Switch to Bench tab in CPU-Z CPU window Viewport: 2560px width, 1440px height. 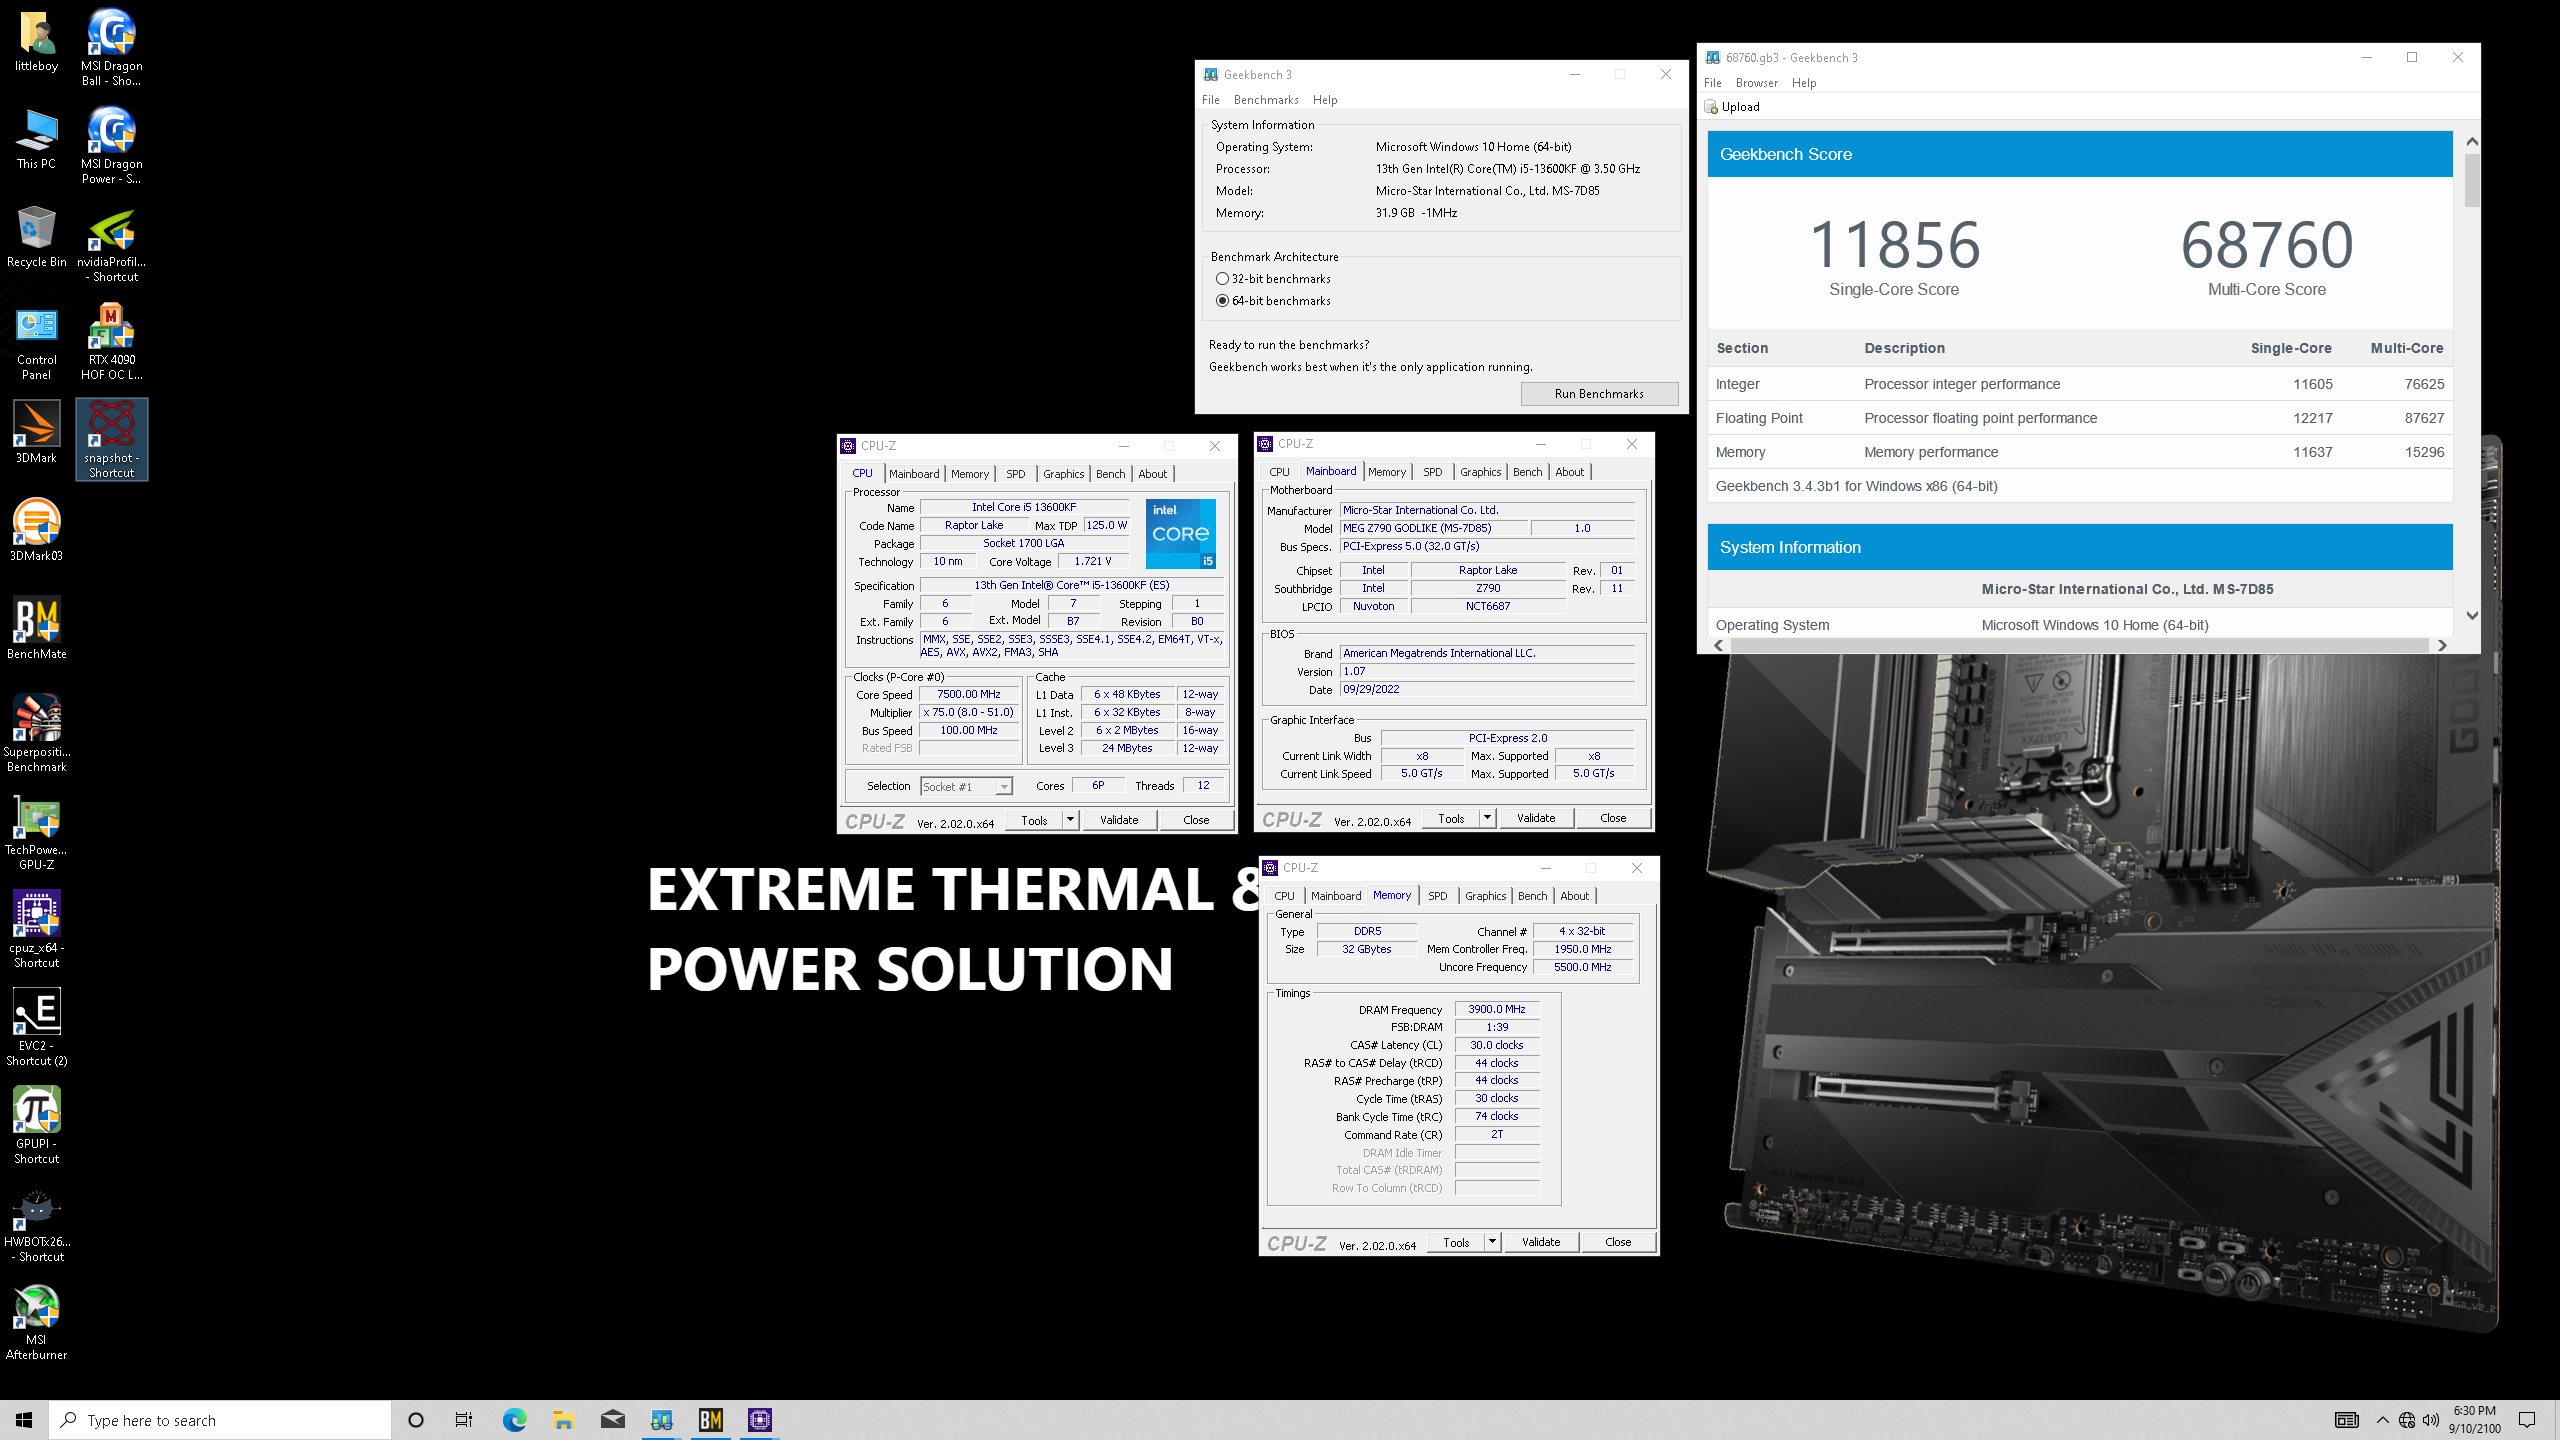point(1110,474)
